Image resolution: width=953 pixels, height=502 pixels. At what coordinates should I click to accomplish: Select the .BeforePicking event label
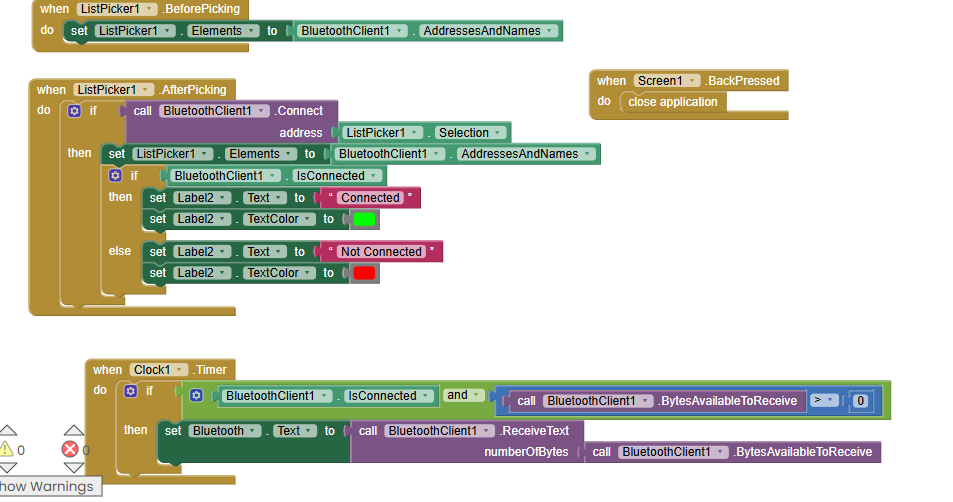201,9
